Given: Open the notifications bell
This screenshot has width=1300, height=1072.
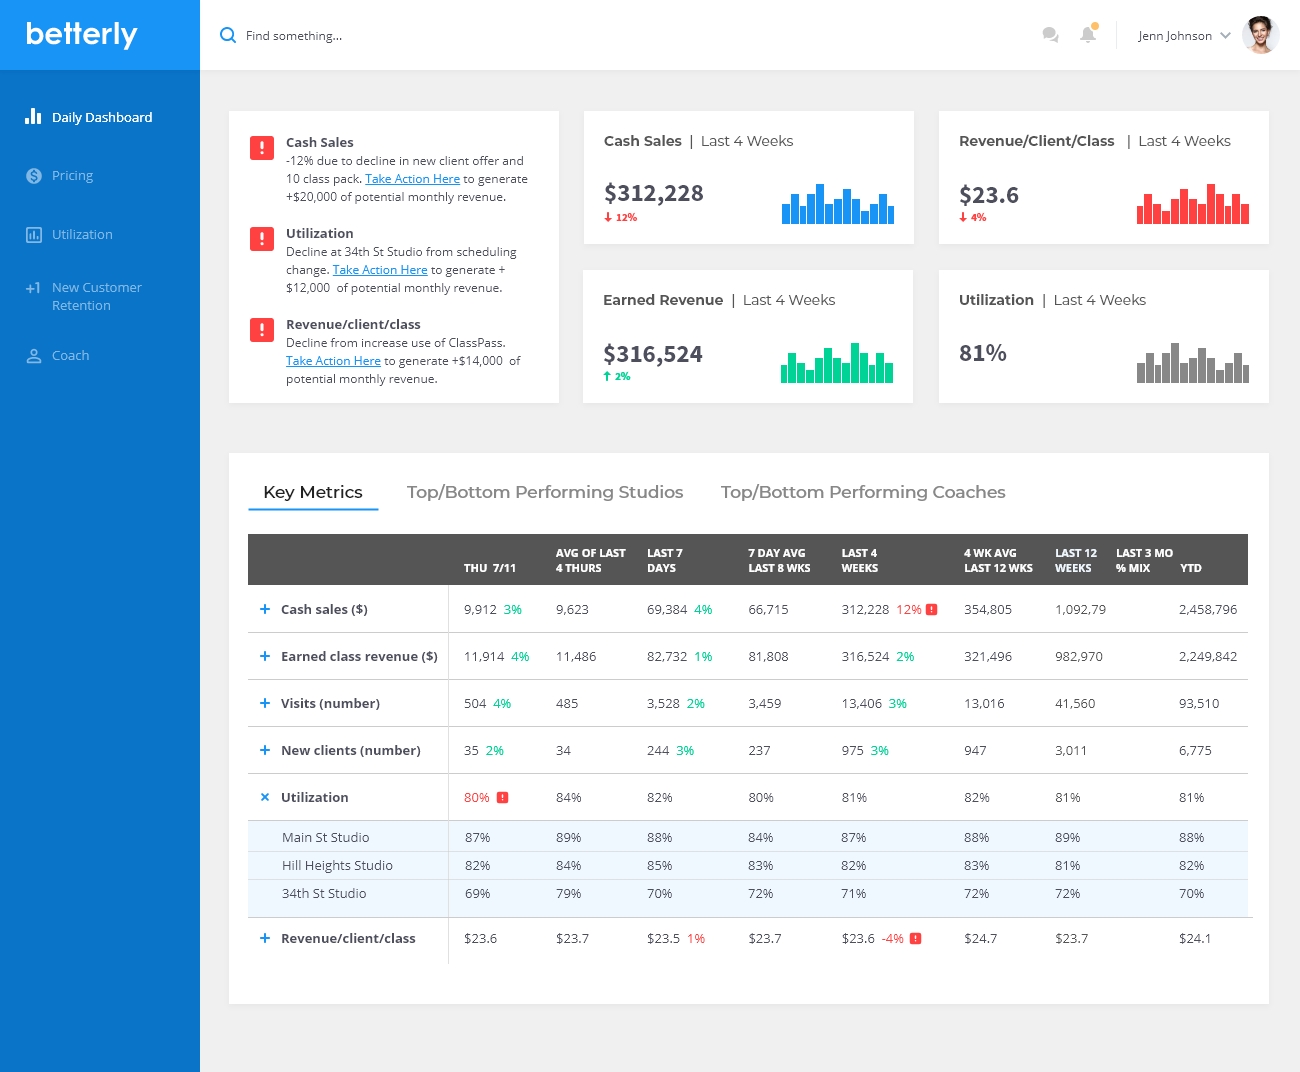Looking at the screenshot, I should (1088, 35).
